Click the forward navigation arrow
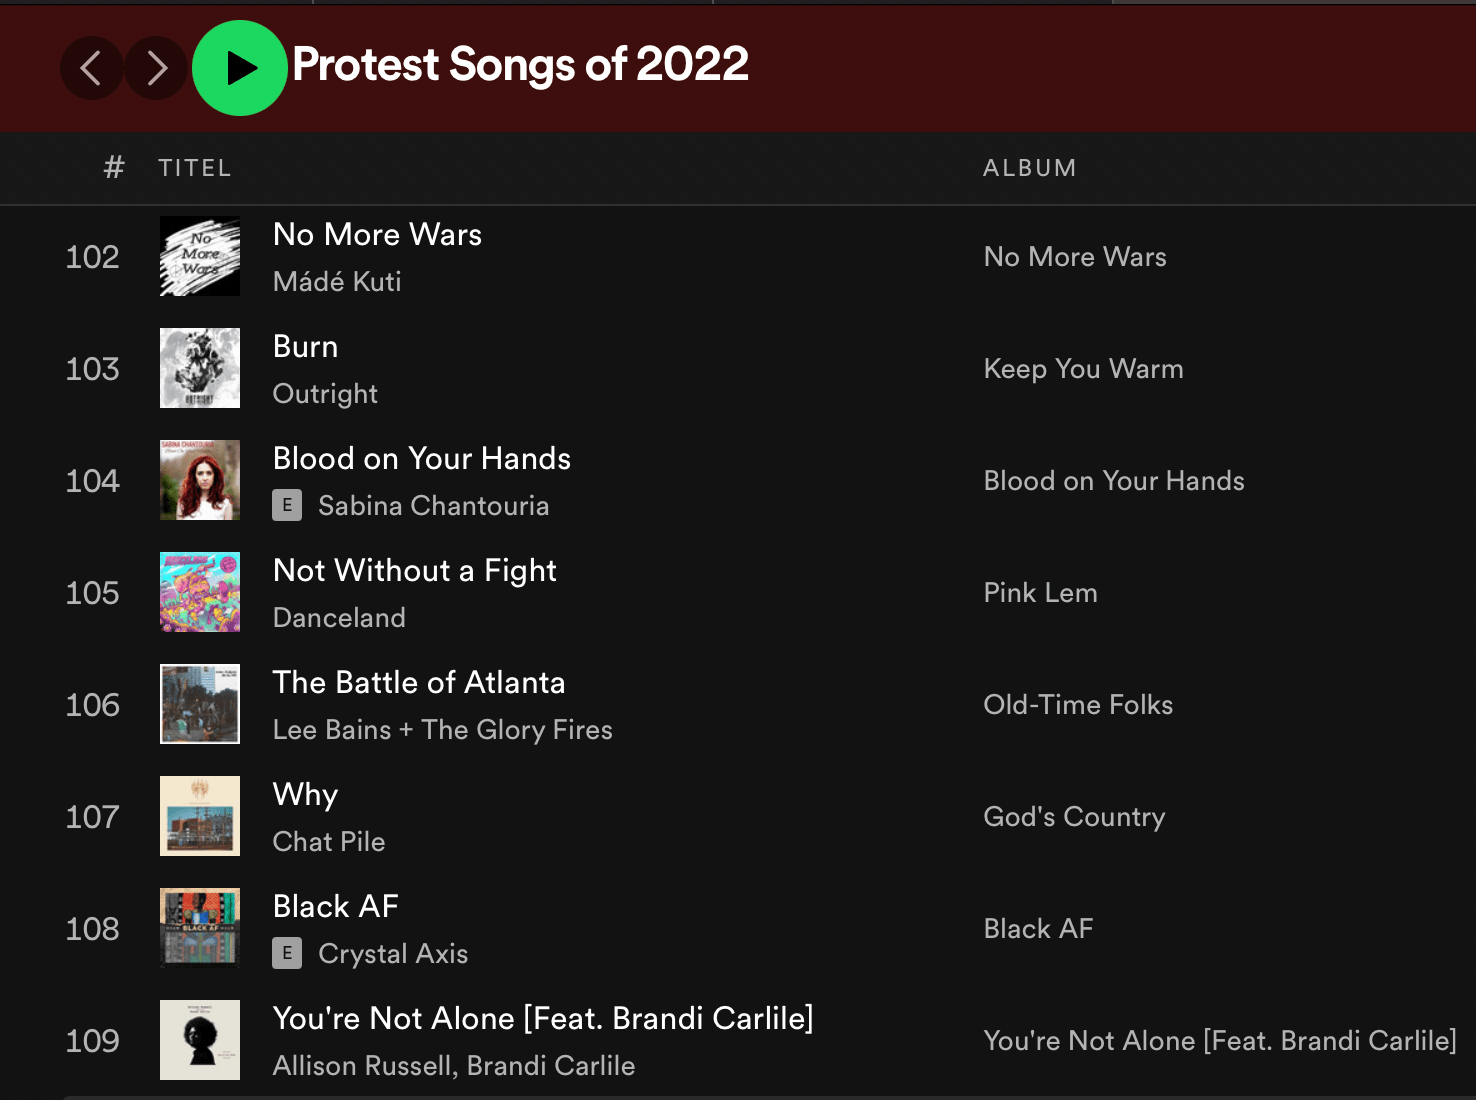 tap(156, 68)
